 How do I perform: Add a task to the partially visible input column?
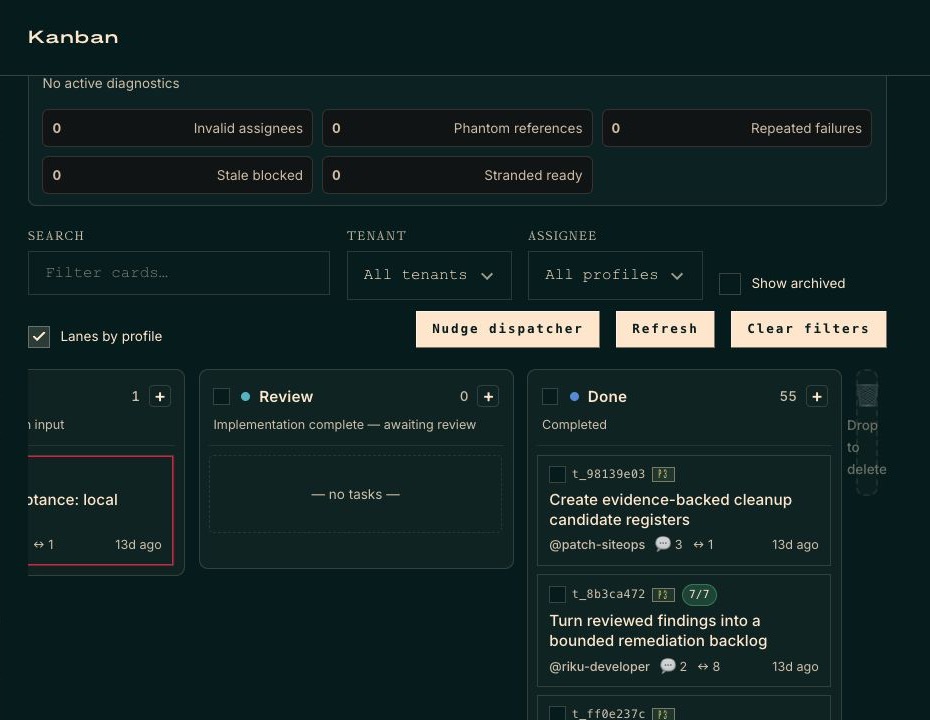(160, 396)
